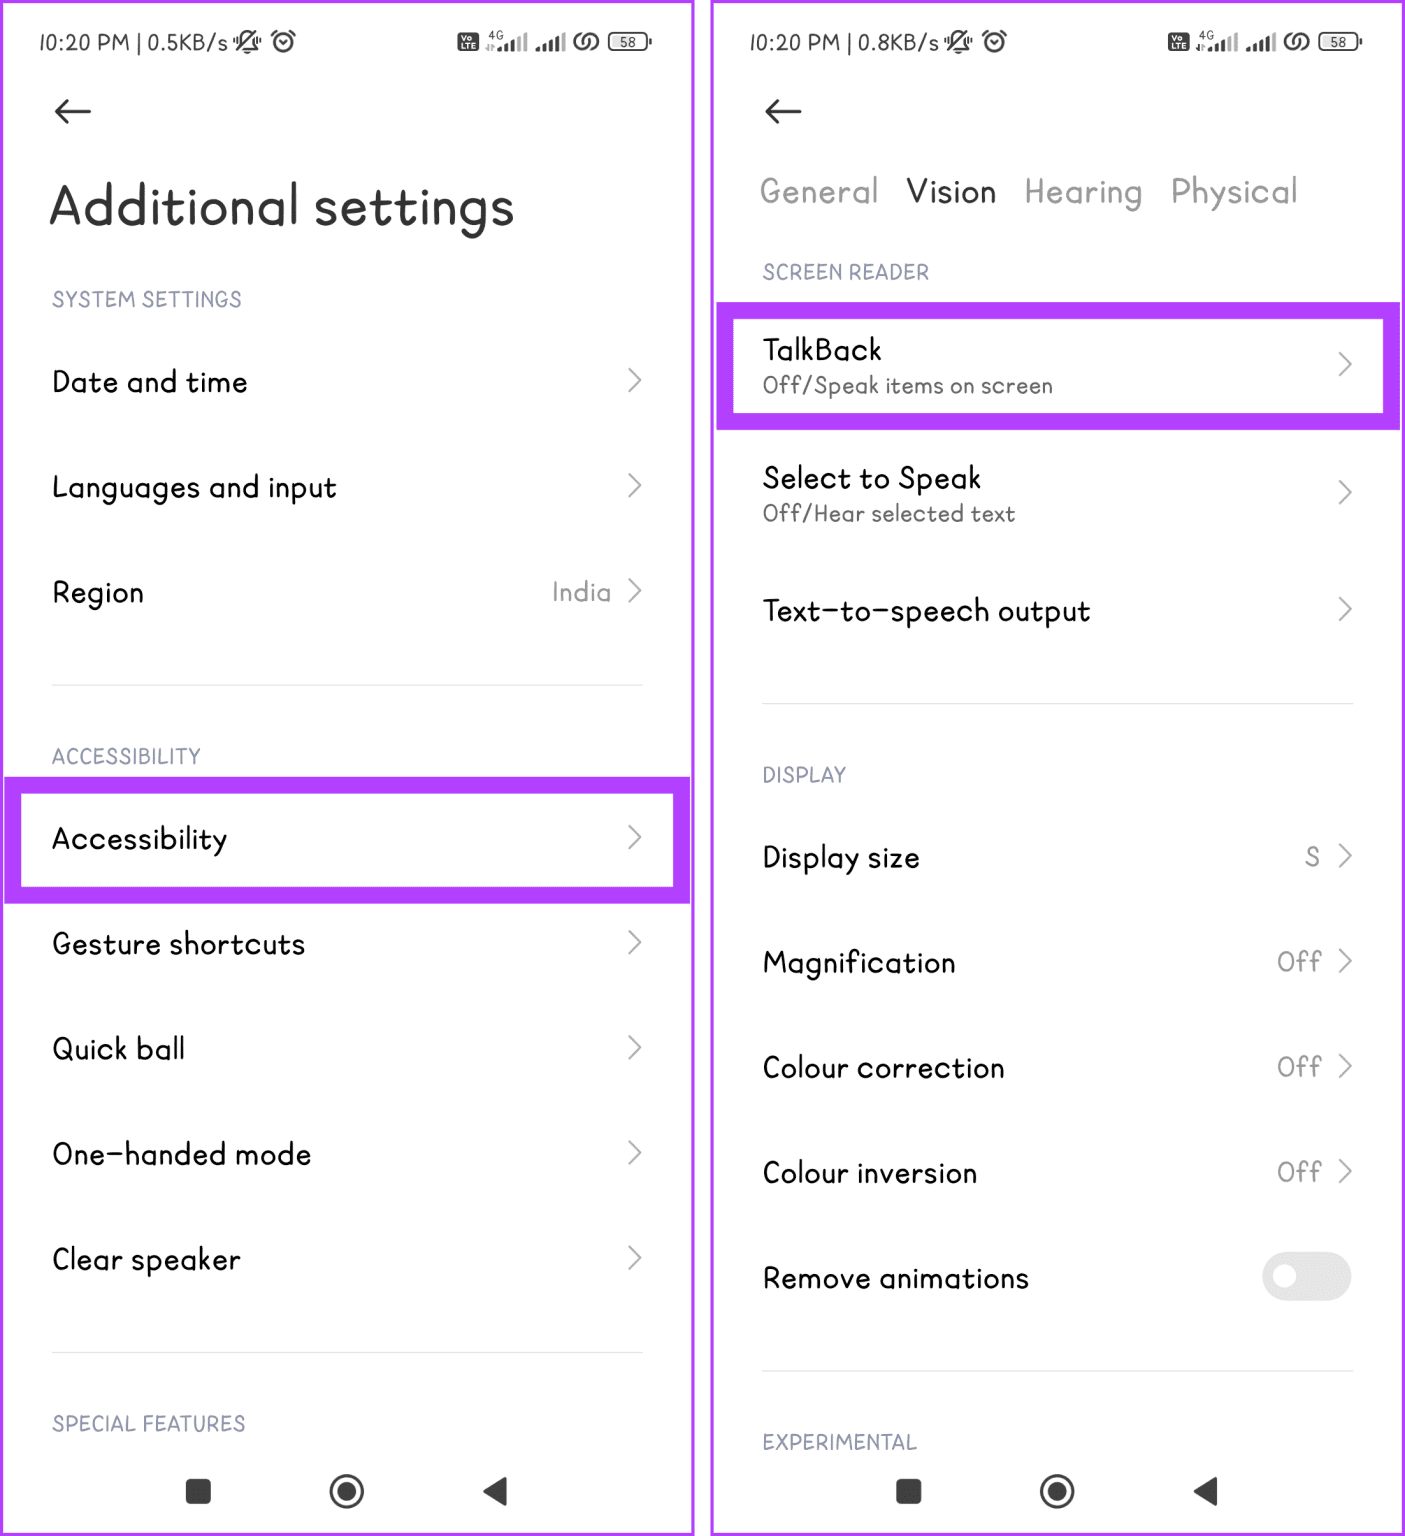Open TalkBack to turn it on
Viewport: 1405px width, 1536px height.
[x=1056, y=365]
